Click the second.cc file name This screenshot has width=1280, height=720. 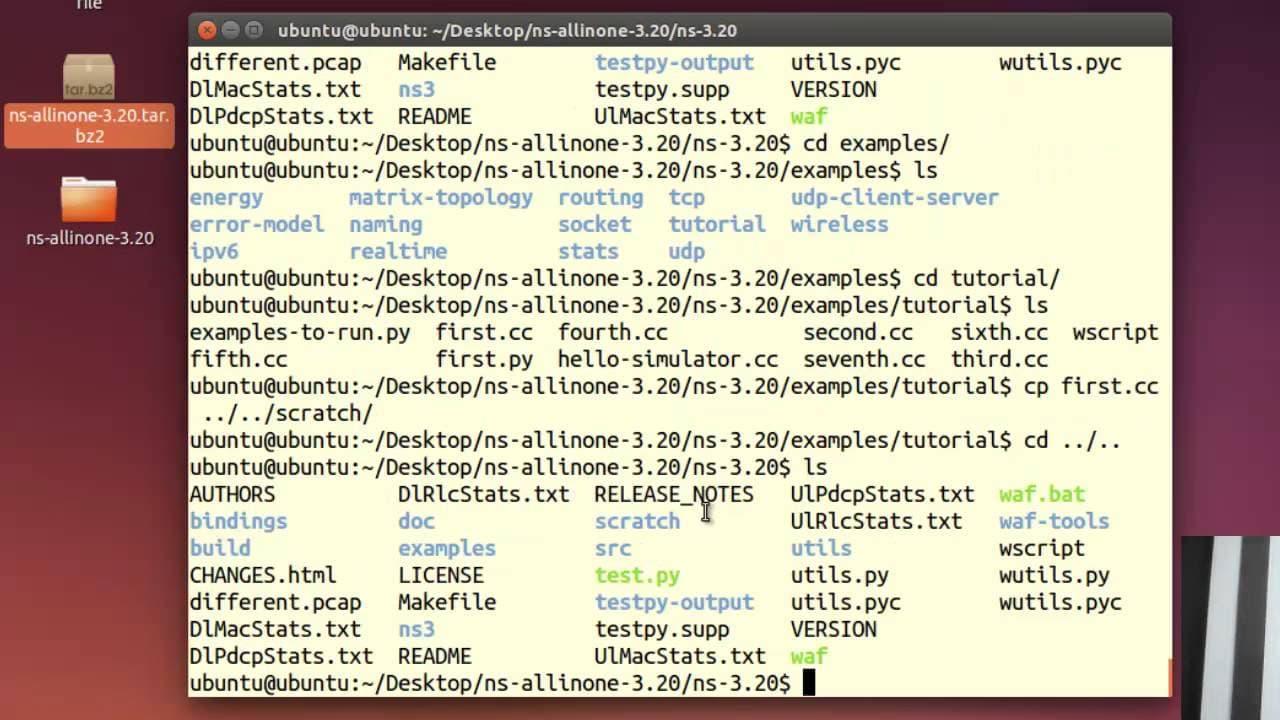[858, 333]
